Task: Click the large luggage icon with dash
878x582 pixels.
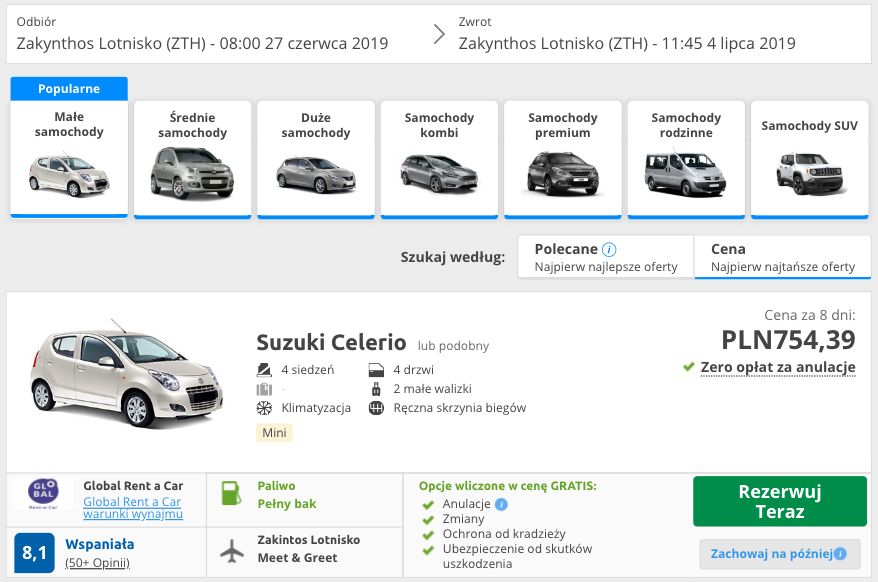Action: click(264, 389)
